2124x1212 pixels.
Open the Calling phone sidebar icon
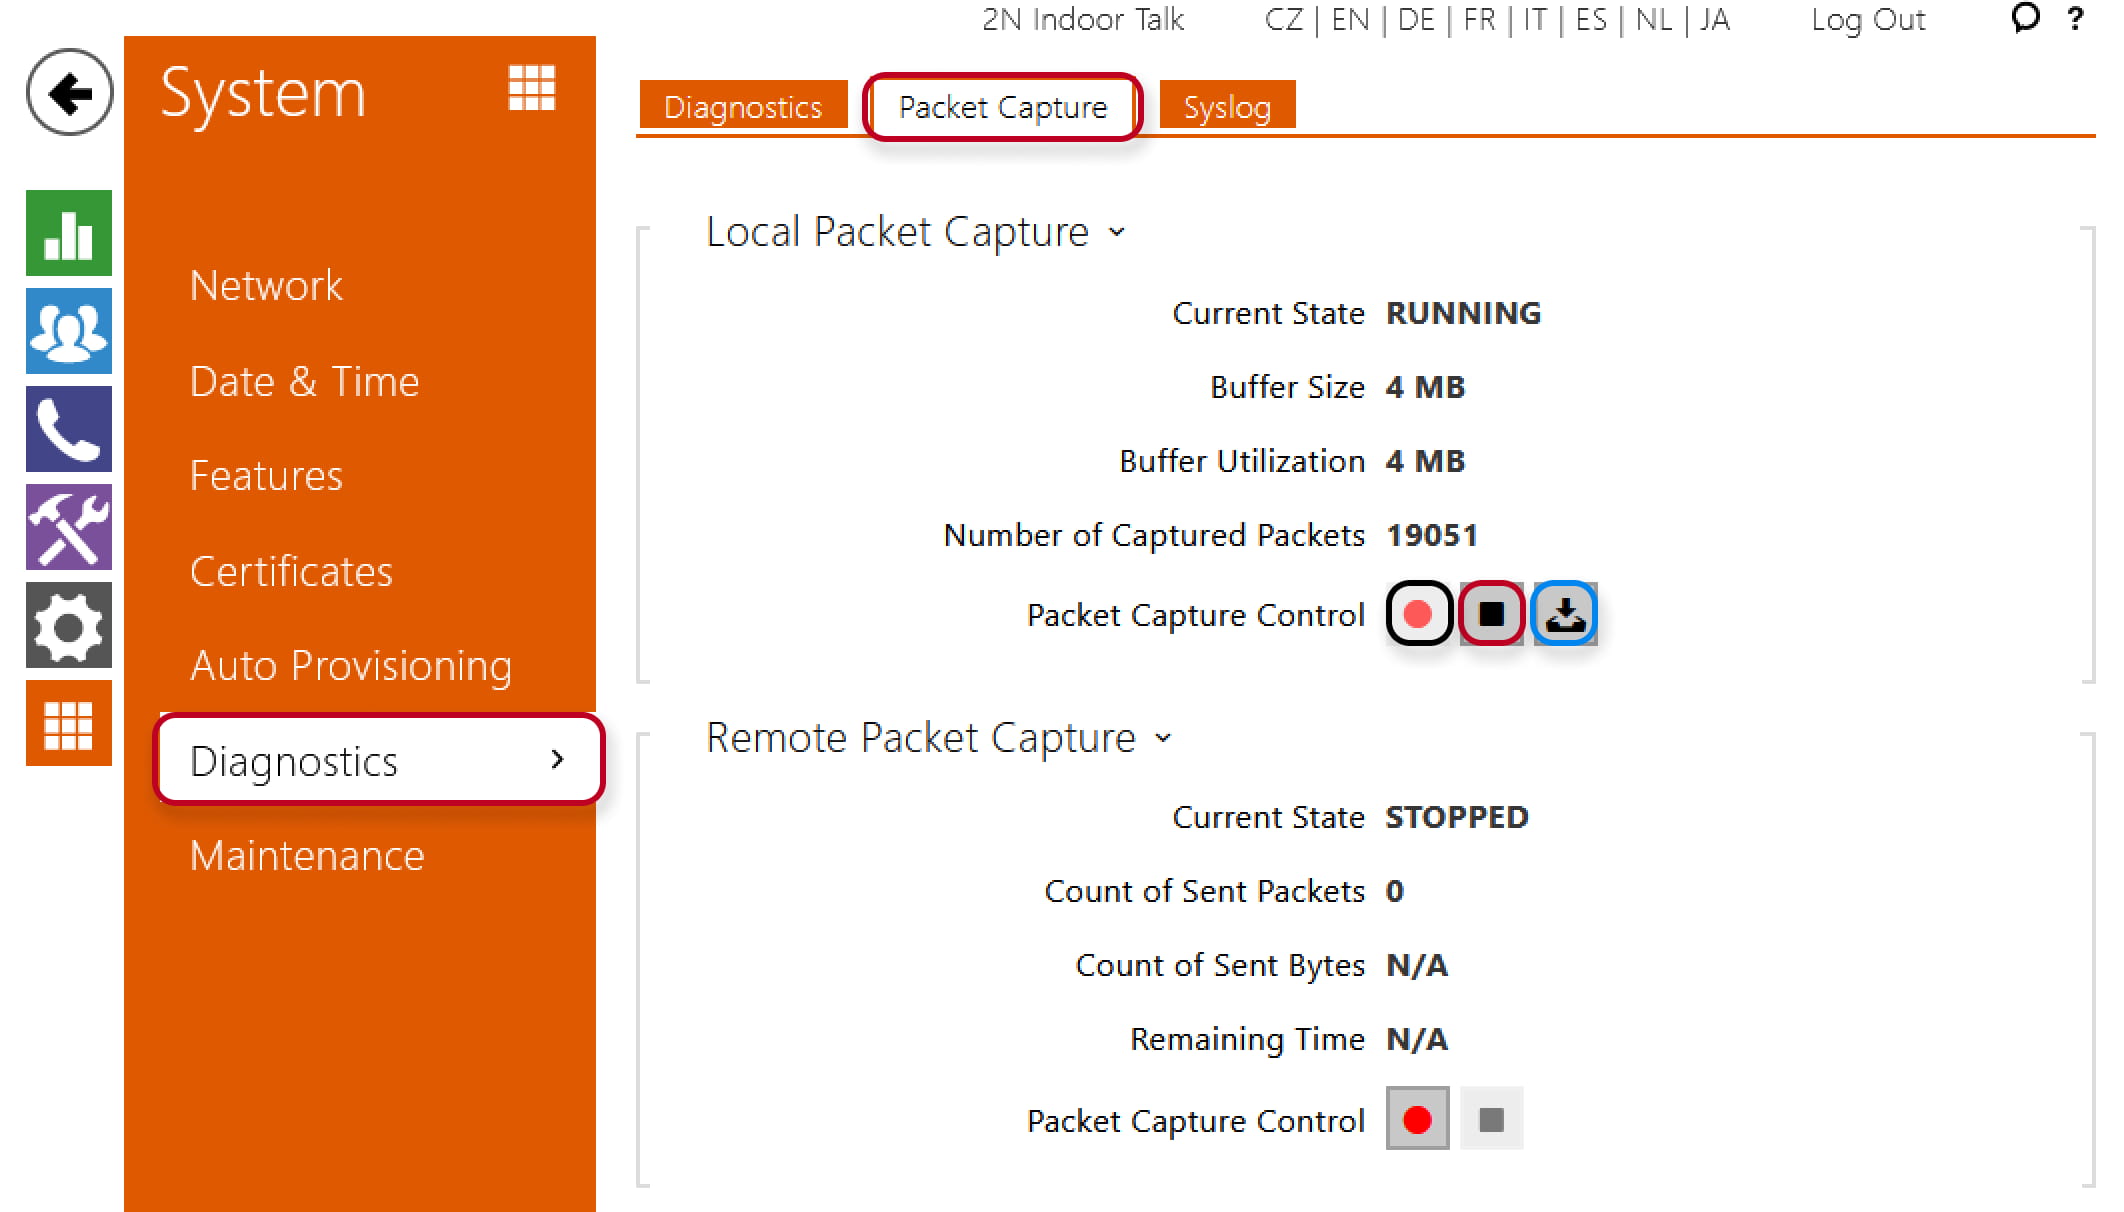point(69,429)
